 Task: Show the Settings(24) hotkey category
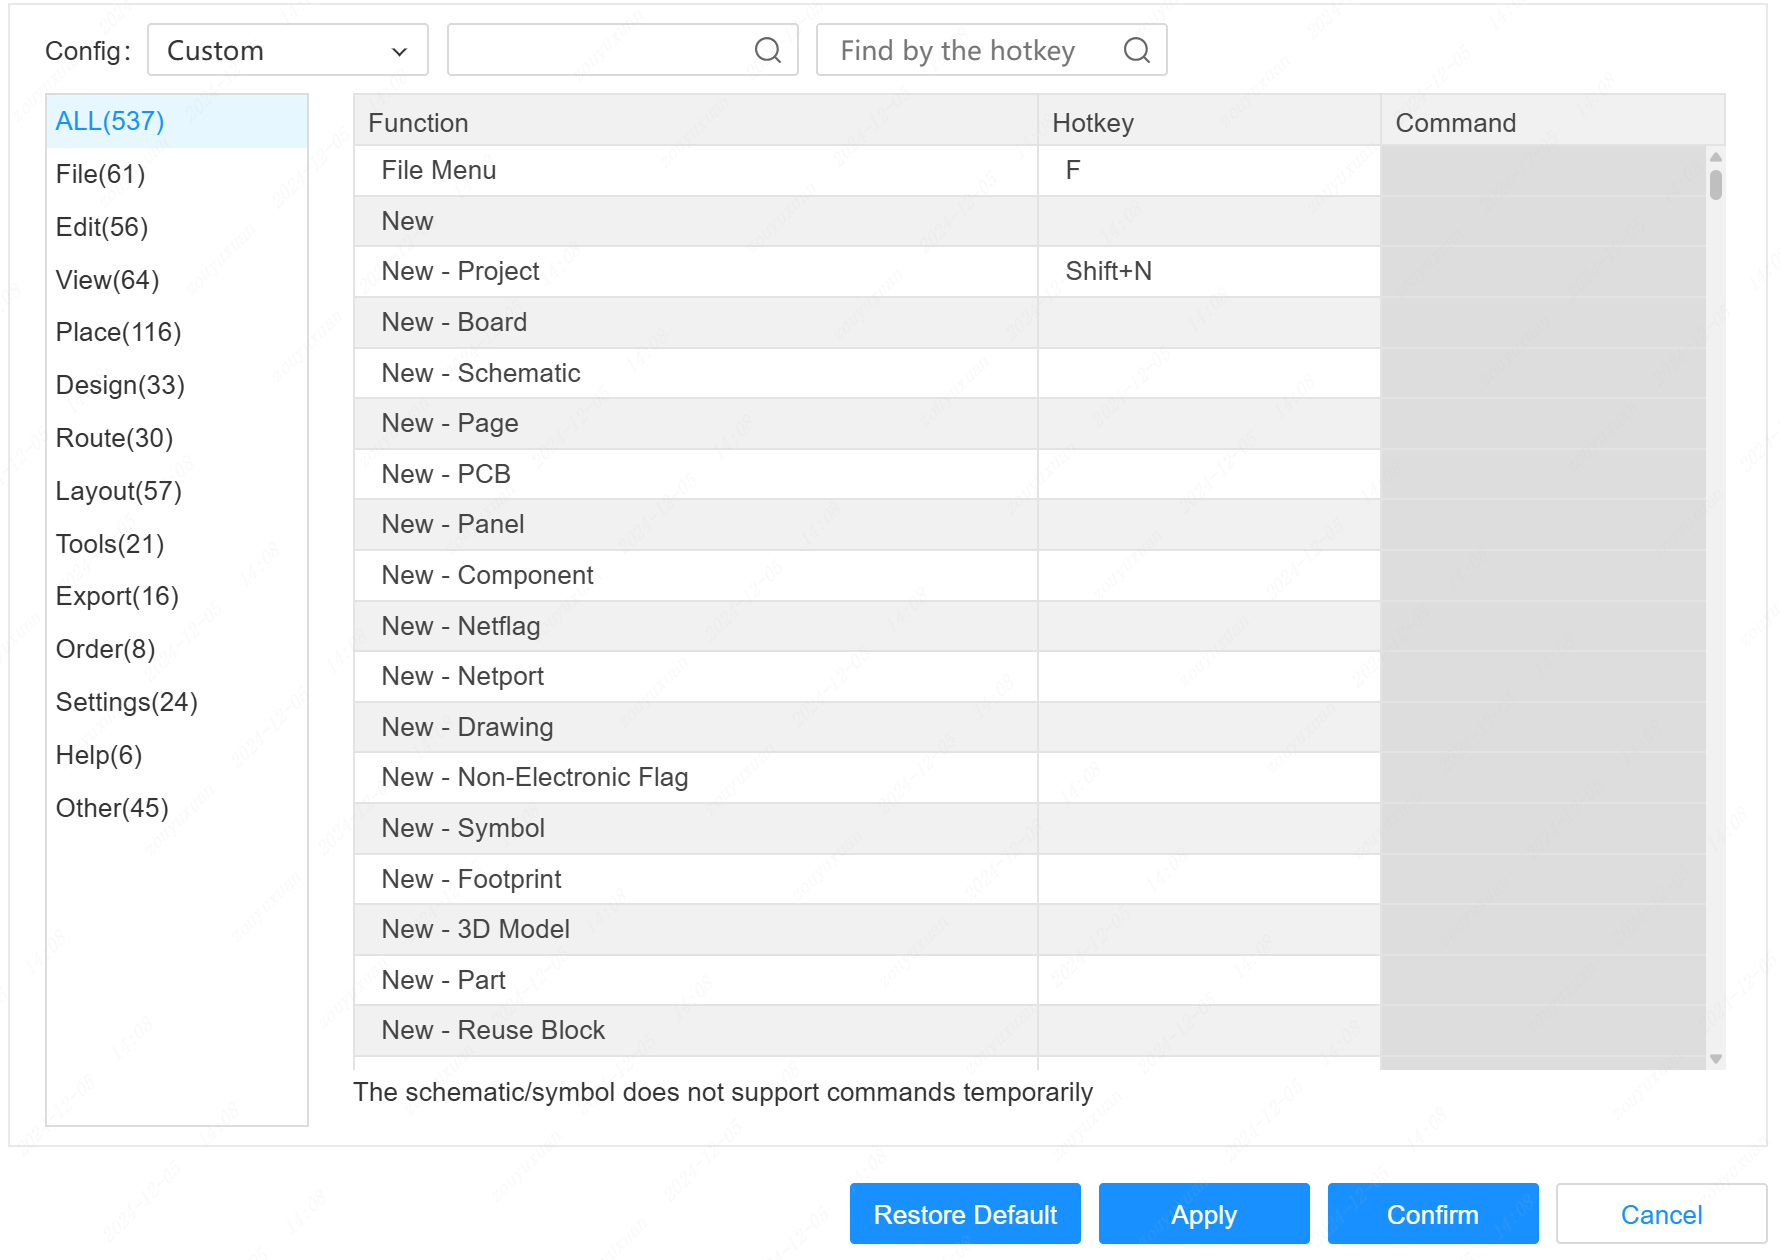(126, 702)
